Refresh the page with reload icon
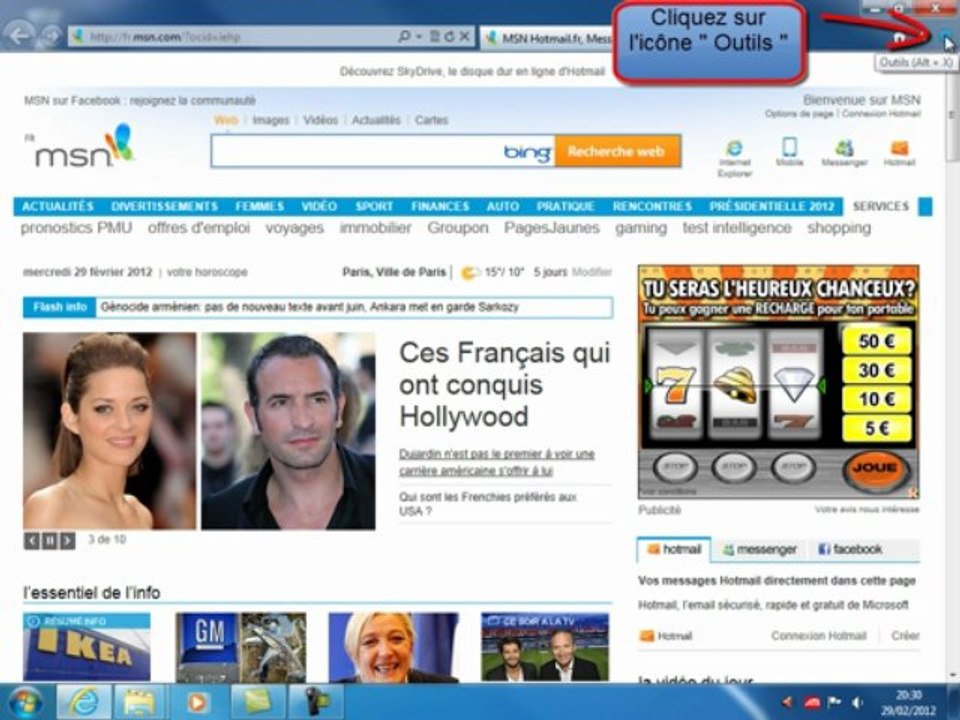 (450, 37)
